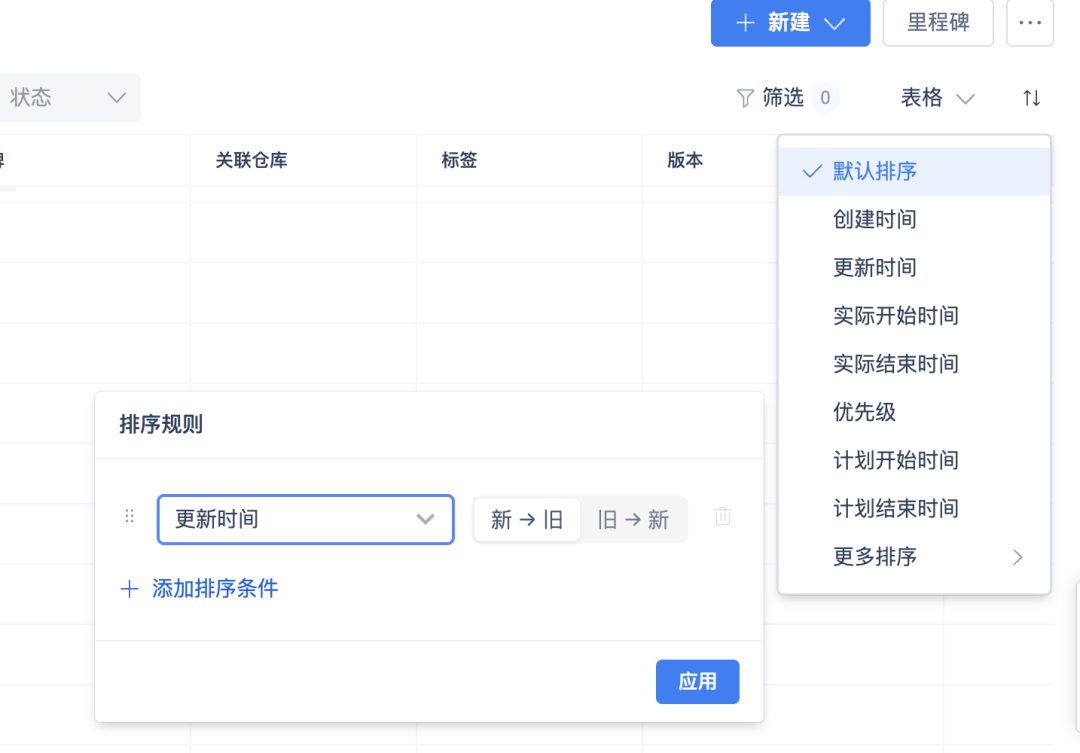
Task: Select 旧 → 新 sort order
Action: [x=633, y=520]
